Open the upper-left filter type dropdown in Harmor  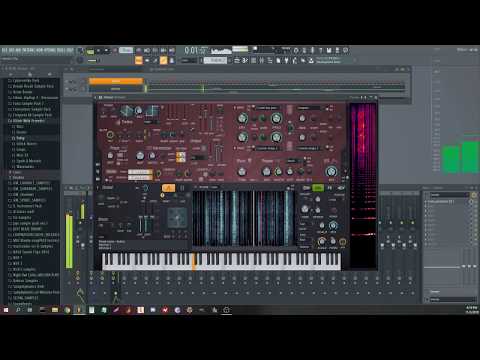(268, 108)
